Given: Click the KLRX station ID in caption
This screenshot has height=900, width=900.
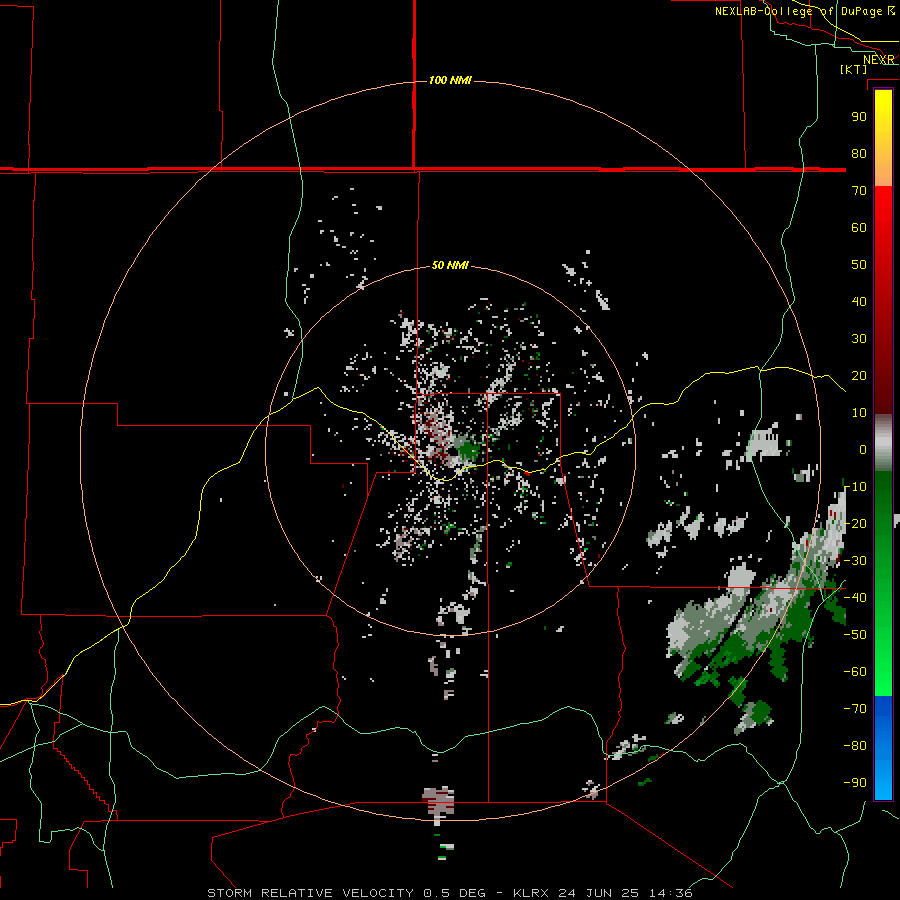Looking at the screenshot, I should (530, 893).
